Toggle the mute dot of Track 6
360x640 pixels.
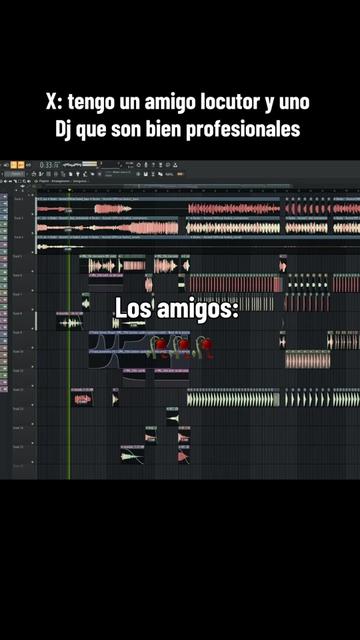[33, 290]
